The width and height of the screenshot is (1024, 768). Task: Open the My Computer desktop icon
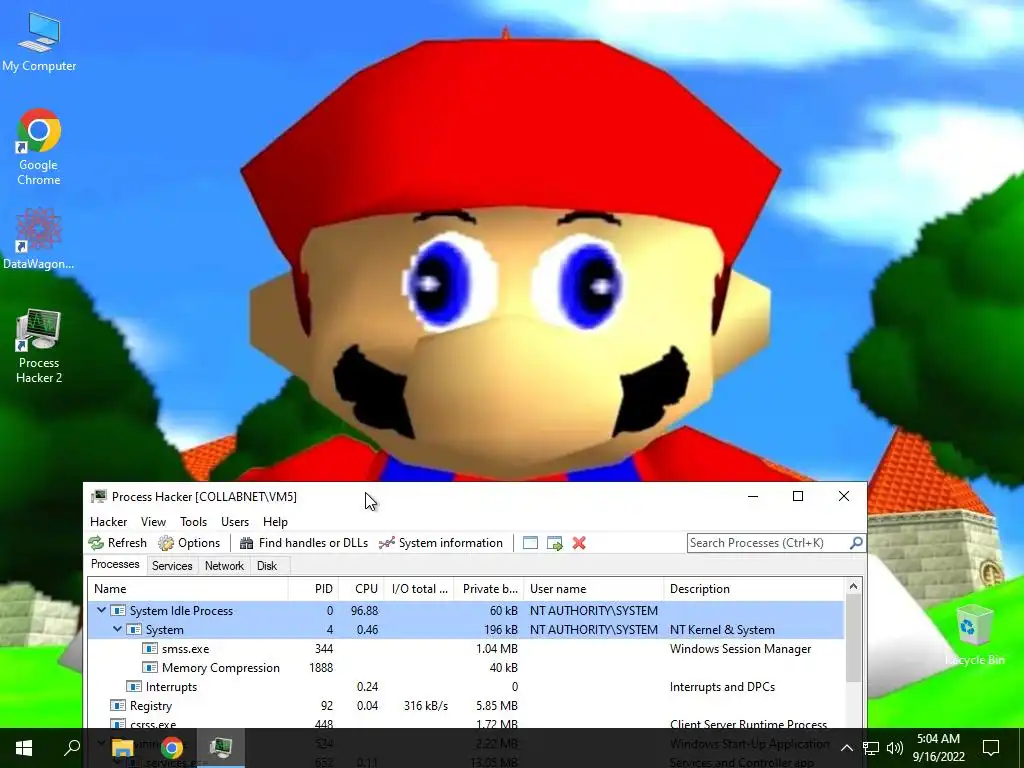(x=39, y=42)
